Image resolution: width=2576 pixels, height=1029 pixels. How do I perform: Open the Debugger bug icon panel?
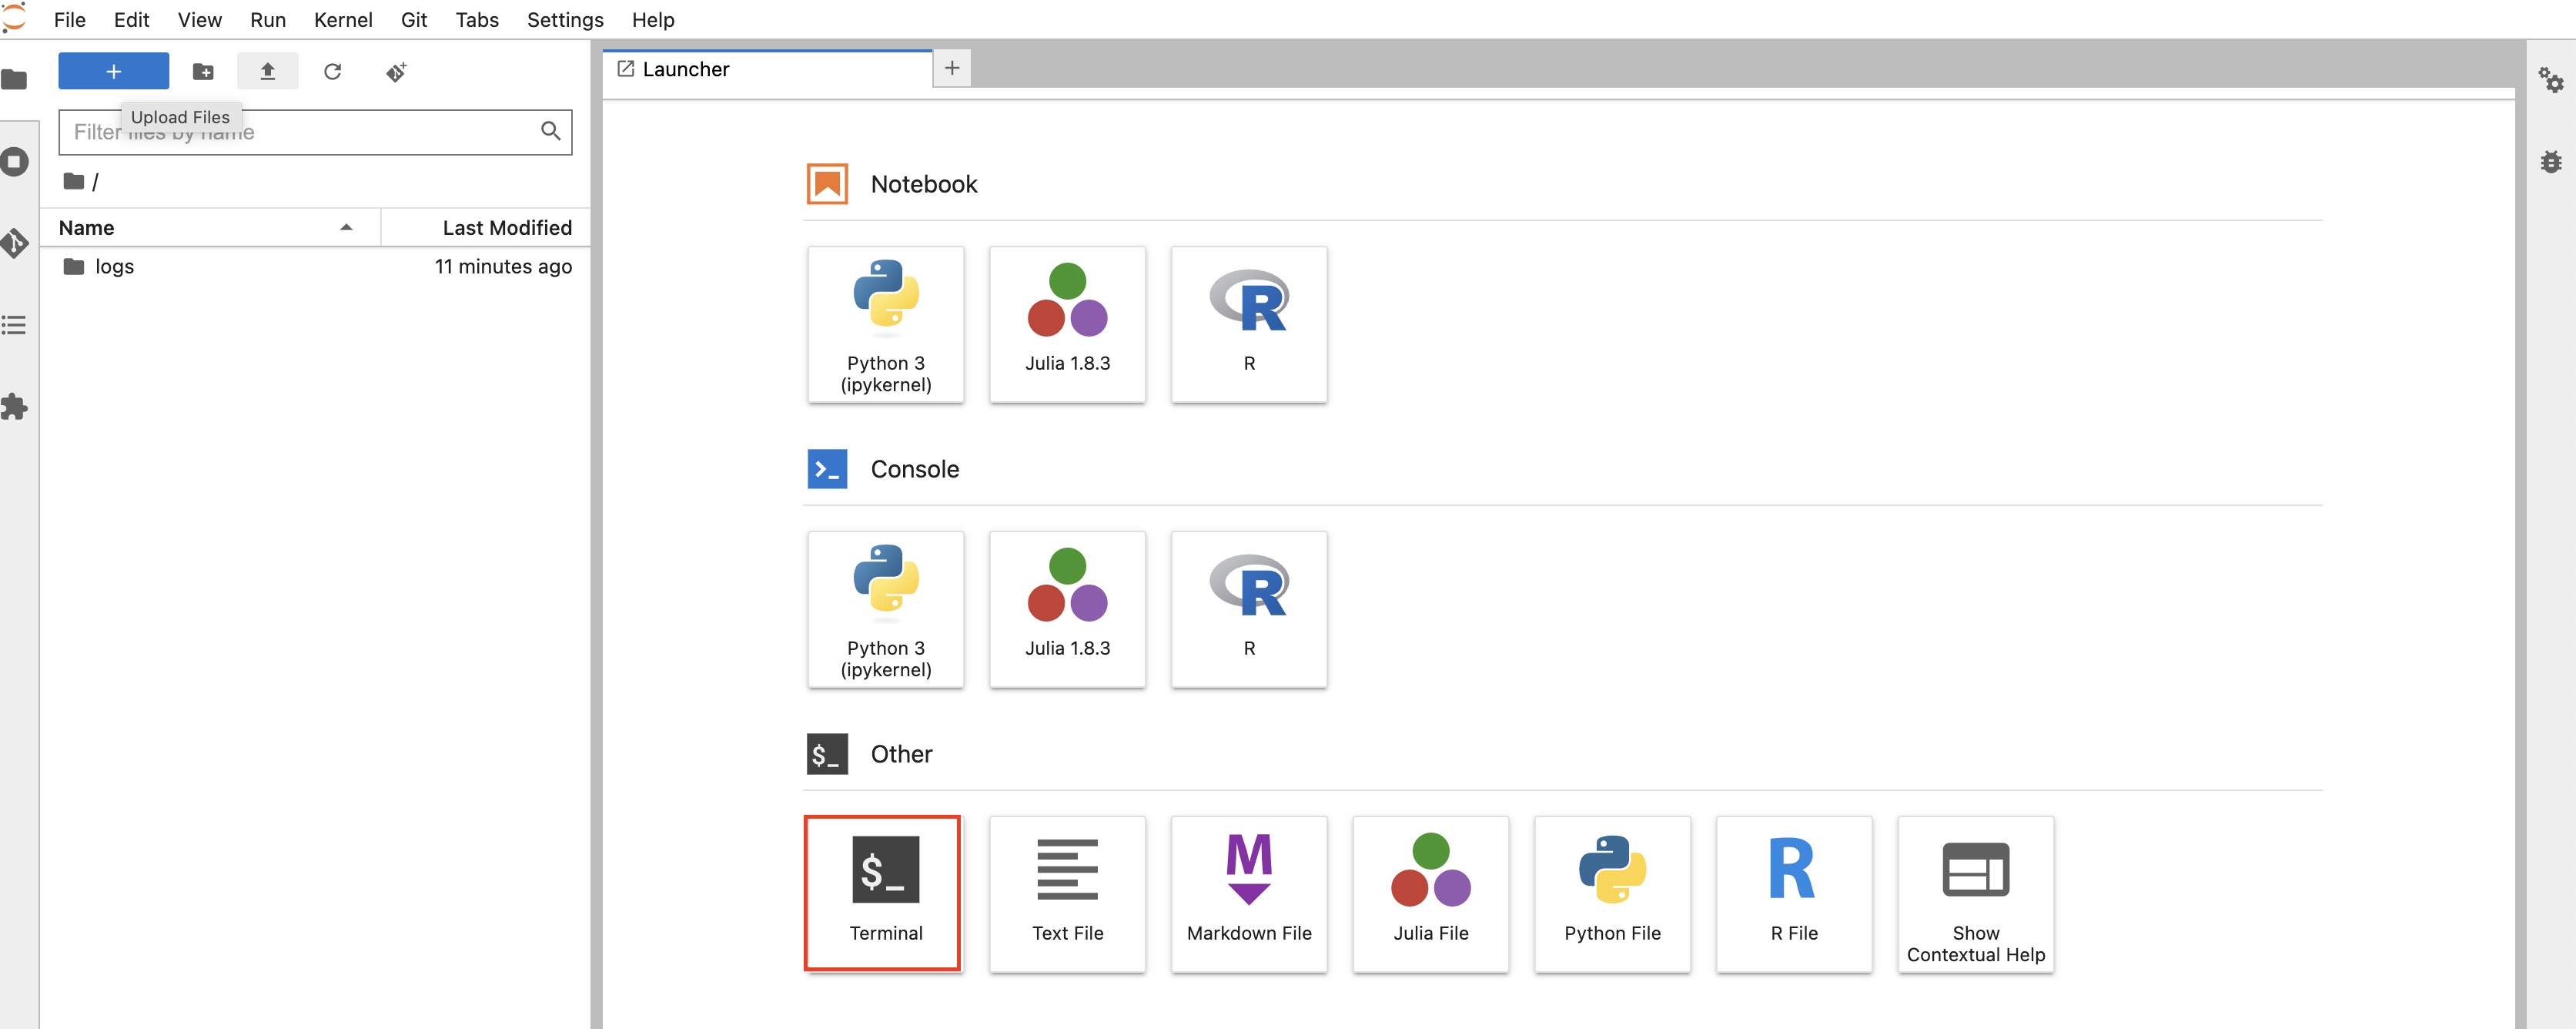tap(2550, 162)
